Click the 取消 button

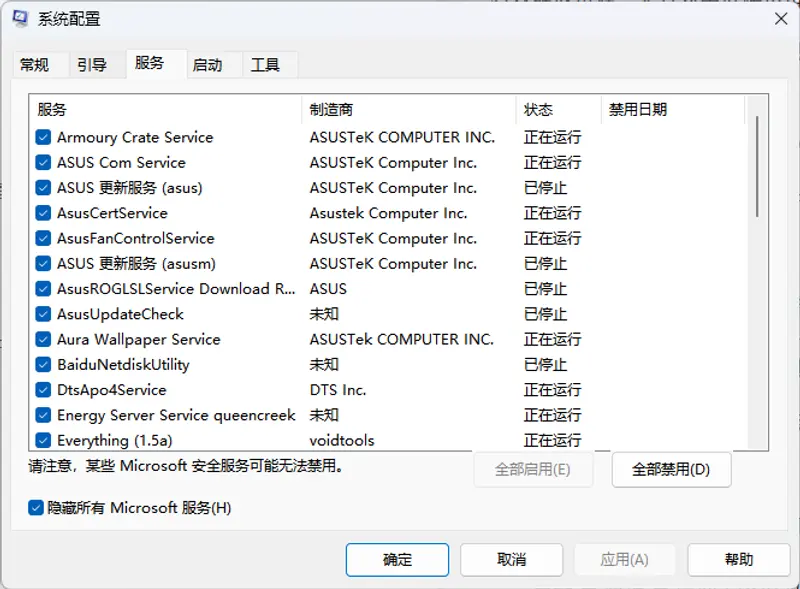(x=511, y=560)
